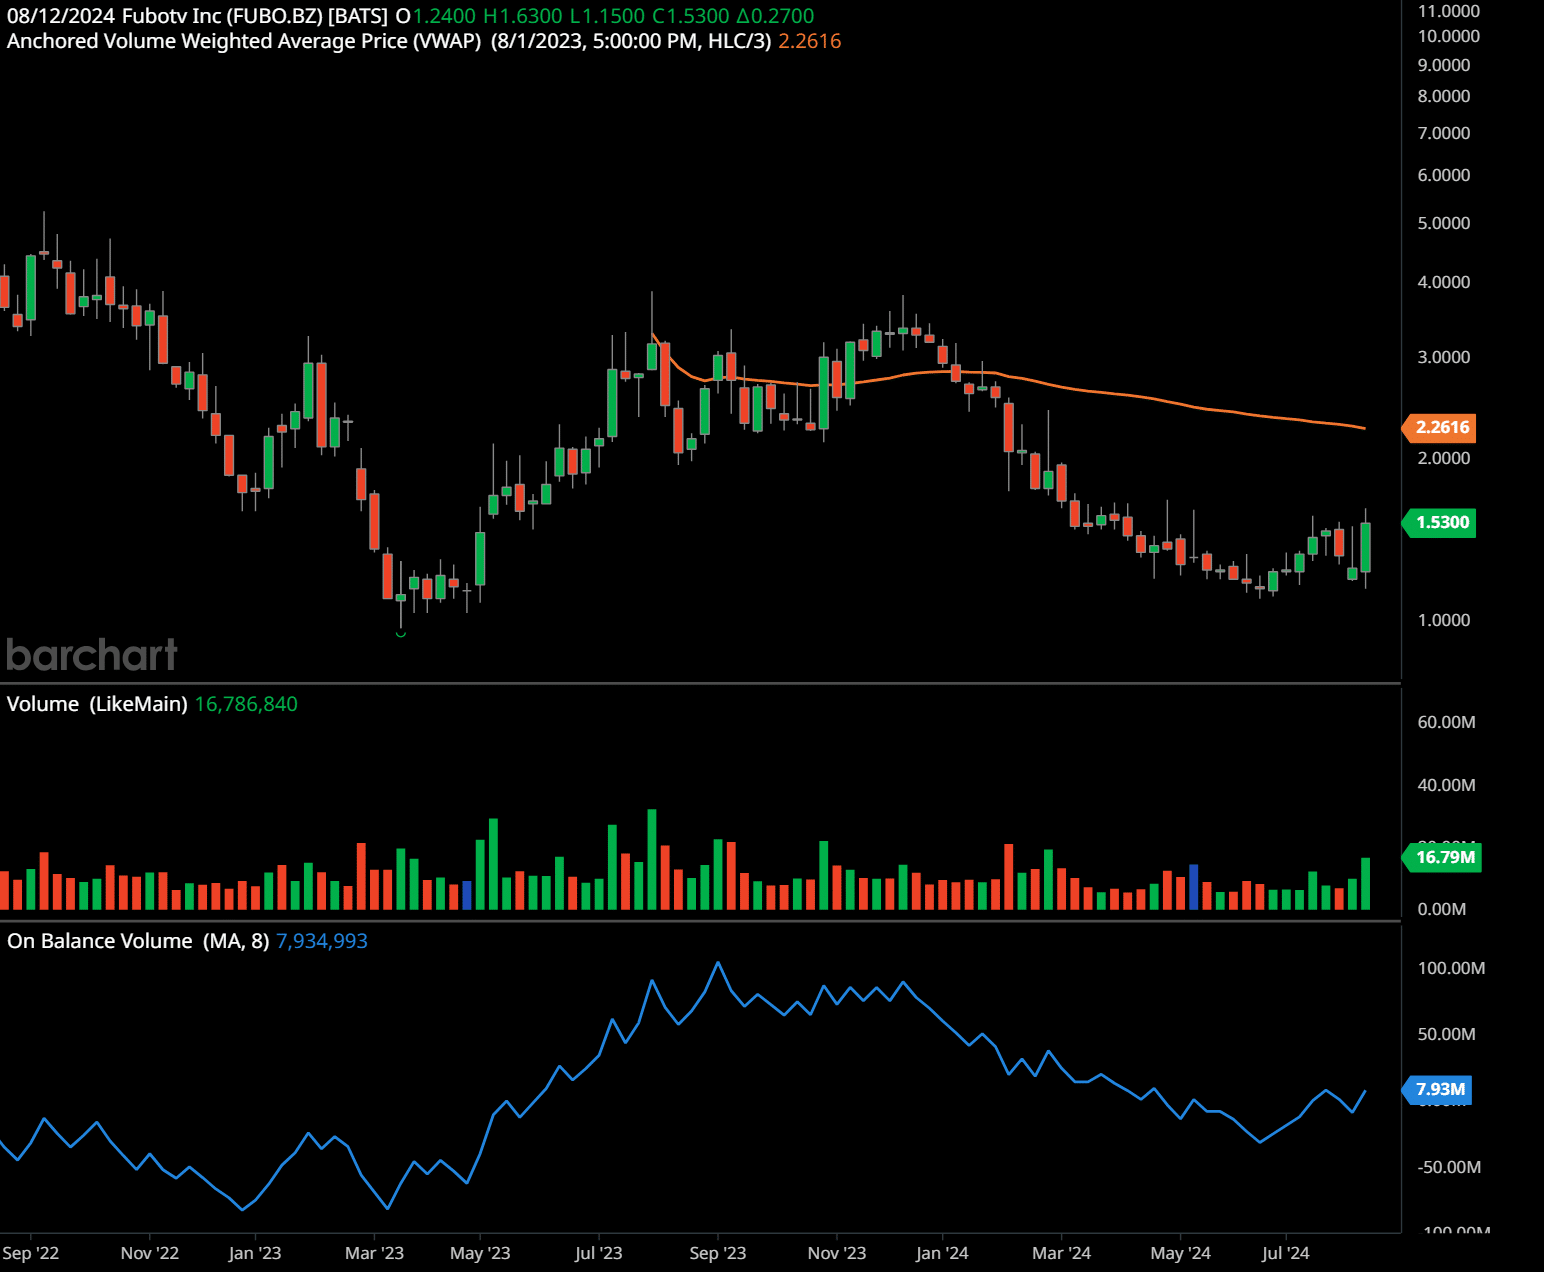Click the Nov '23 time axis label

point(837,1253)
